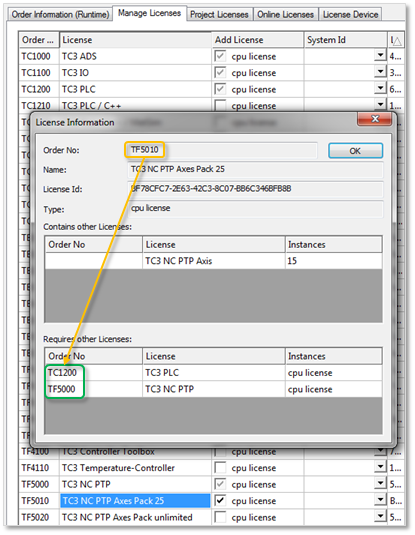The height and width of the screenshot is (535, 415).
Task: Select TC3 NC PTP Axes Pack 25 row
Action: click(x=135, y=501)
